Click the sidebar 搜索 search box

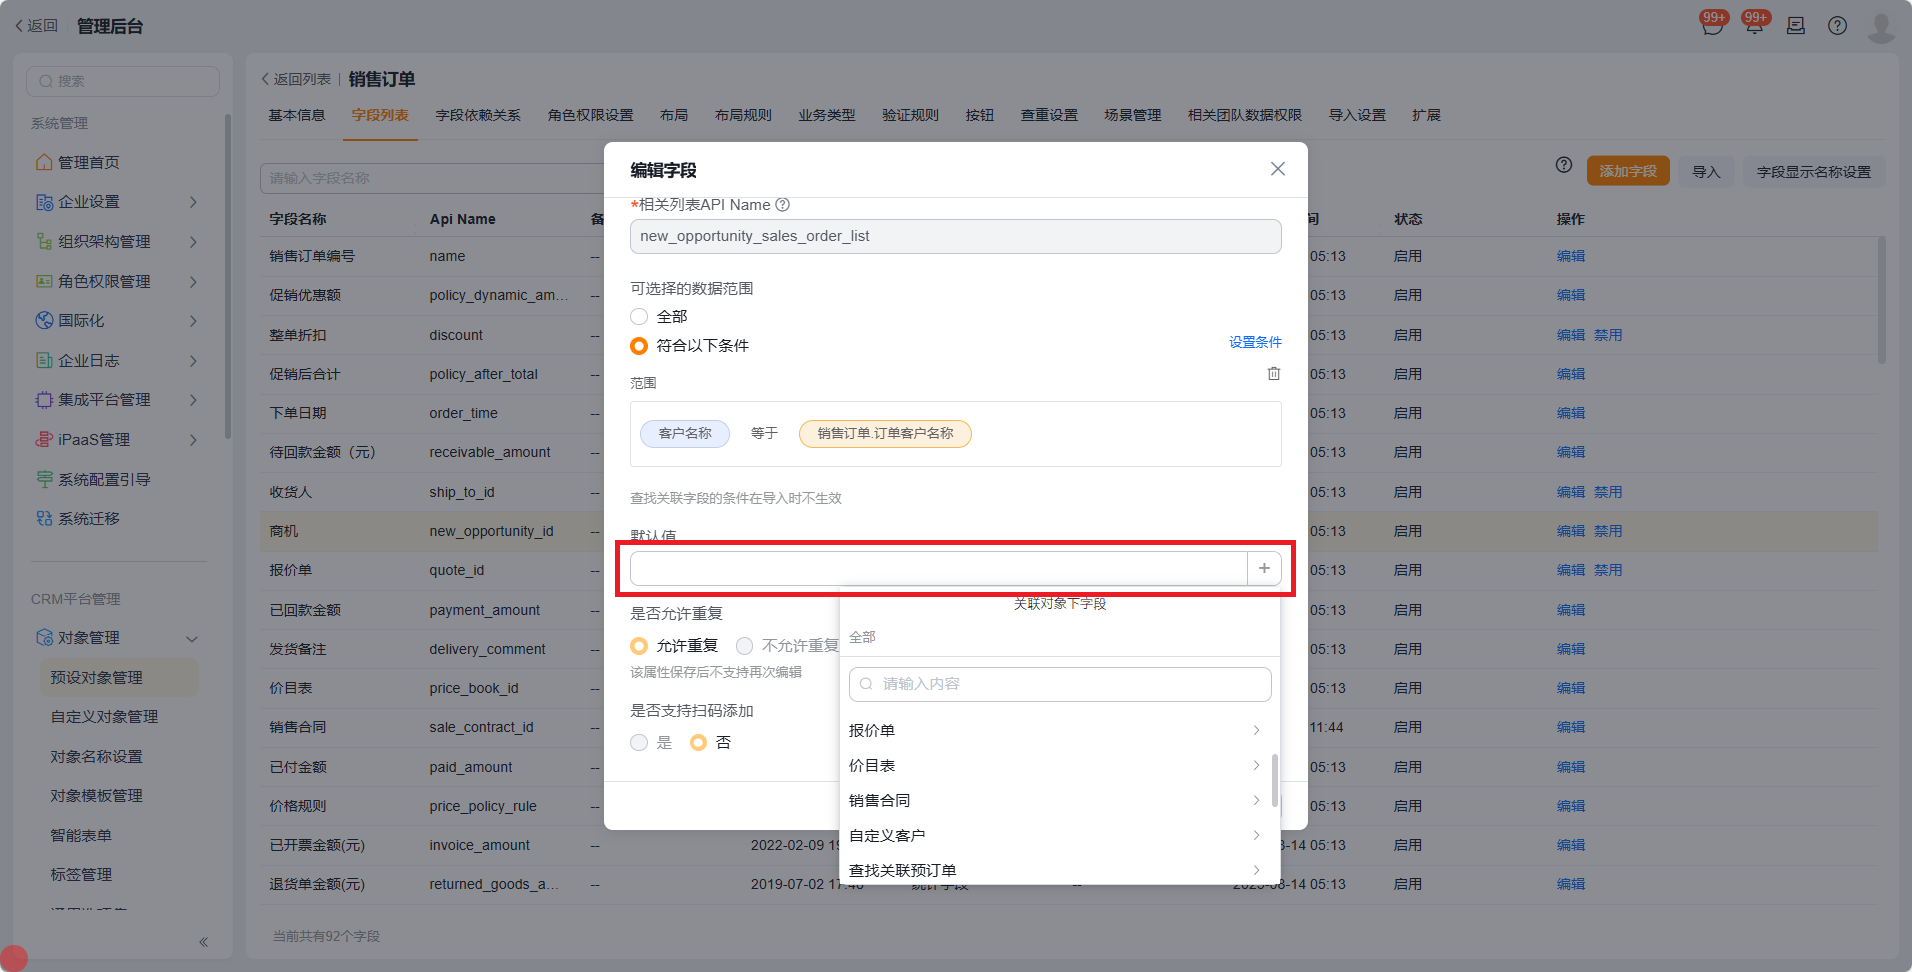123,81
